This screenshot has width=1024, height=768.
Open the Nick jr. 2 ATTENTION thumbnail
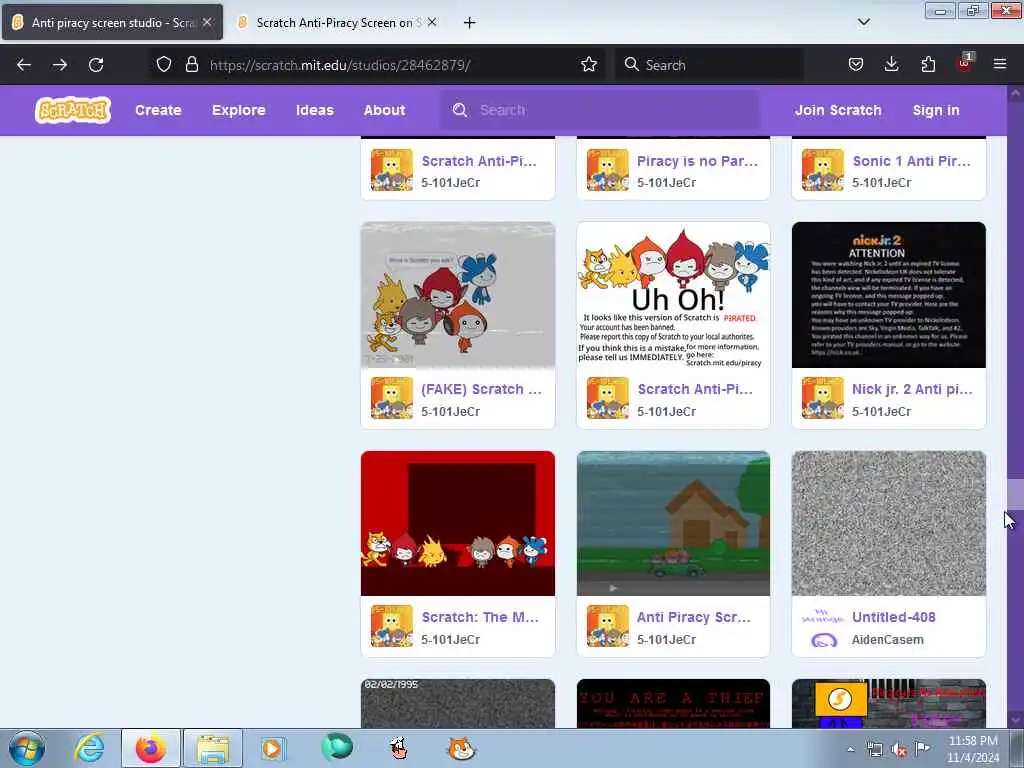coord(889,295)
